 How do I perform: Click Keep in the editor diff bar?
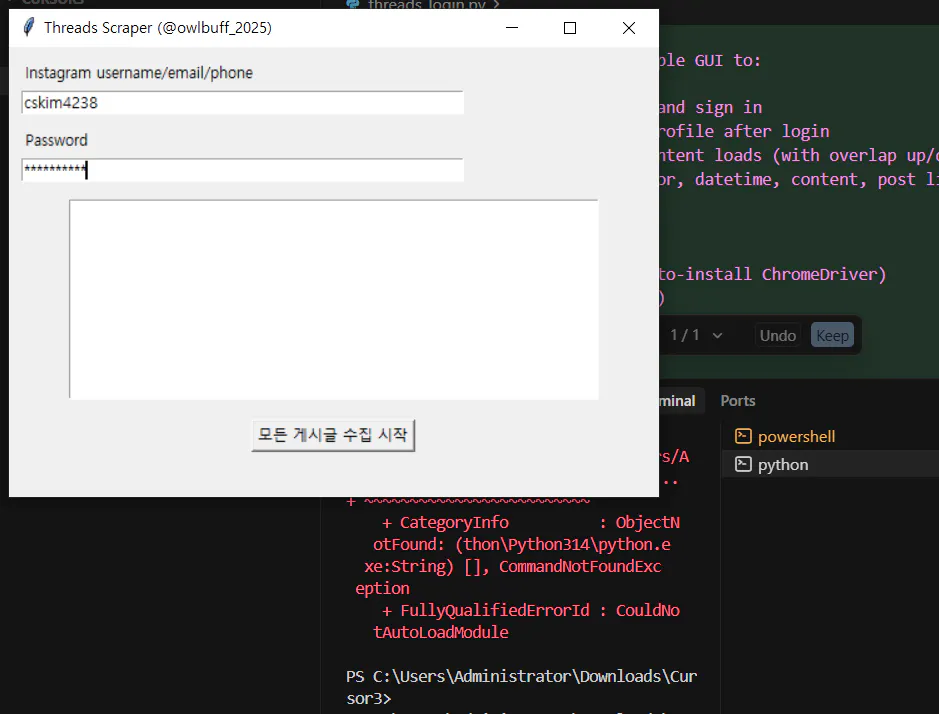coord(832,335)
